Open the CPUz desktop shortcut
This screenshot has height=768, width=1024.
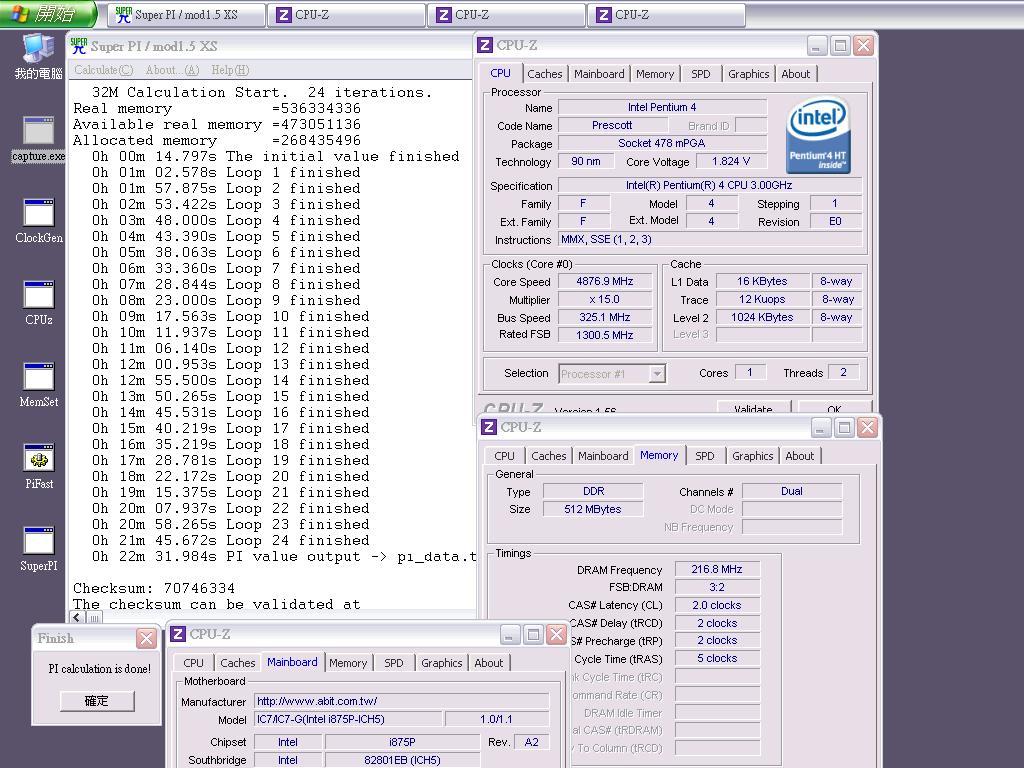tap(39, 302)
